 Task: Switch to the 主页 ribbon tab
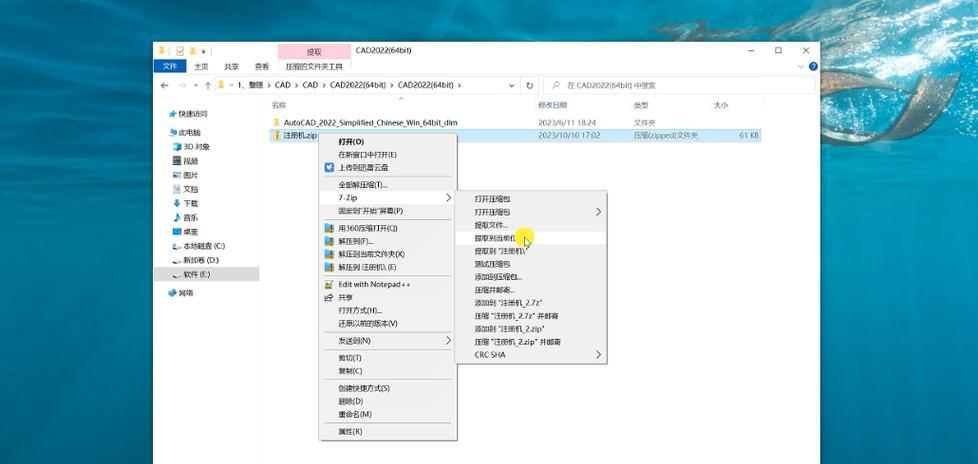pyautogui.click(x=201, y=66)
